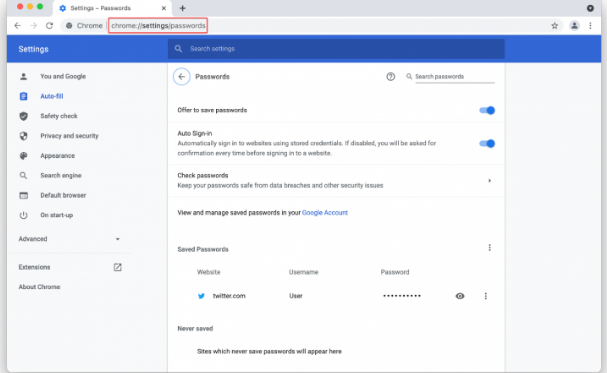
Task: Expand the Advanced section arrow
Action: pos(117,239)
